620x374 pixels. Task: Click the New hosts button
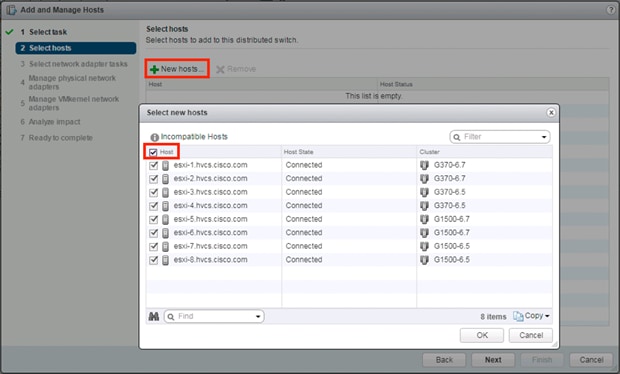(177, 69)
